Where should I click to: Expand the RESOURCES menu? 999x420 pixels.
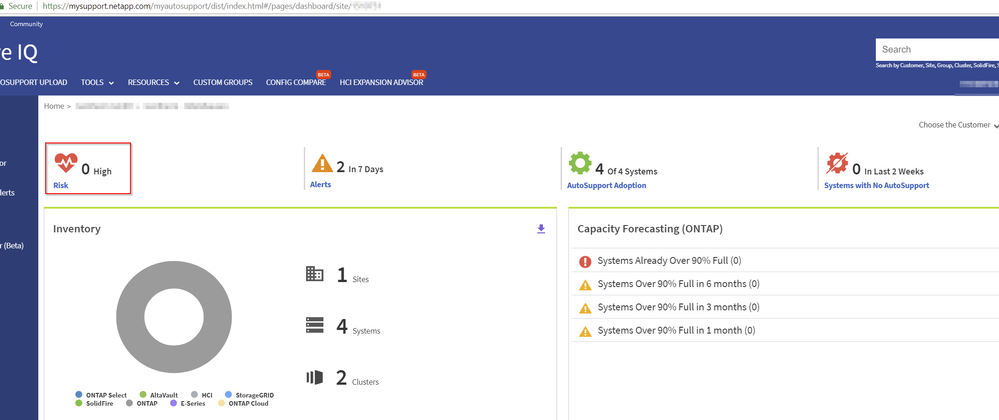(154, 82)
